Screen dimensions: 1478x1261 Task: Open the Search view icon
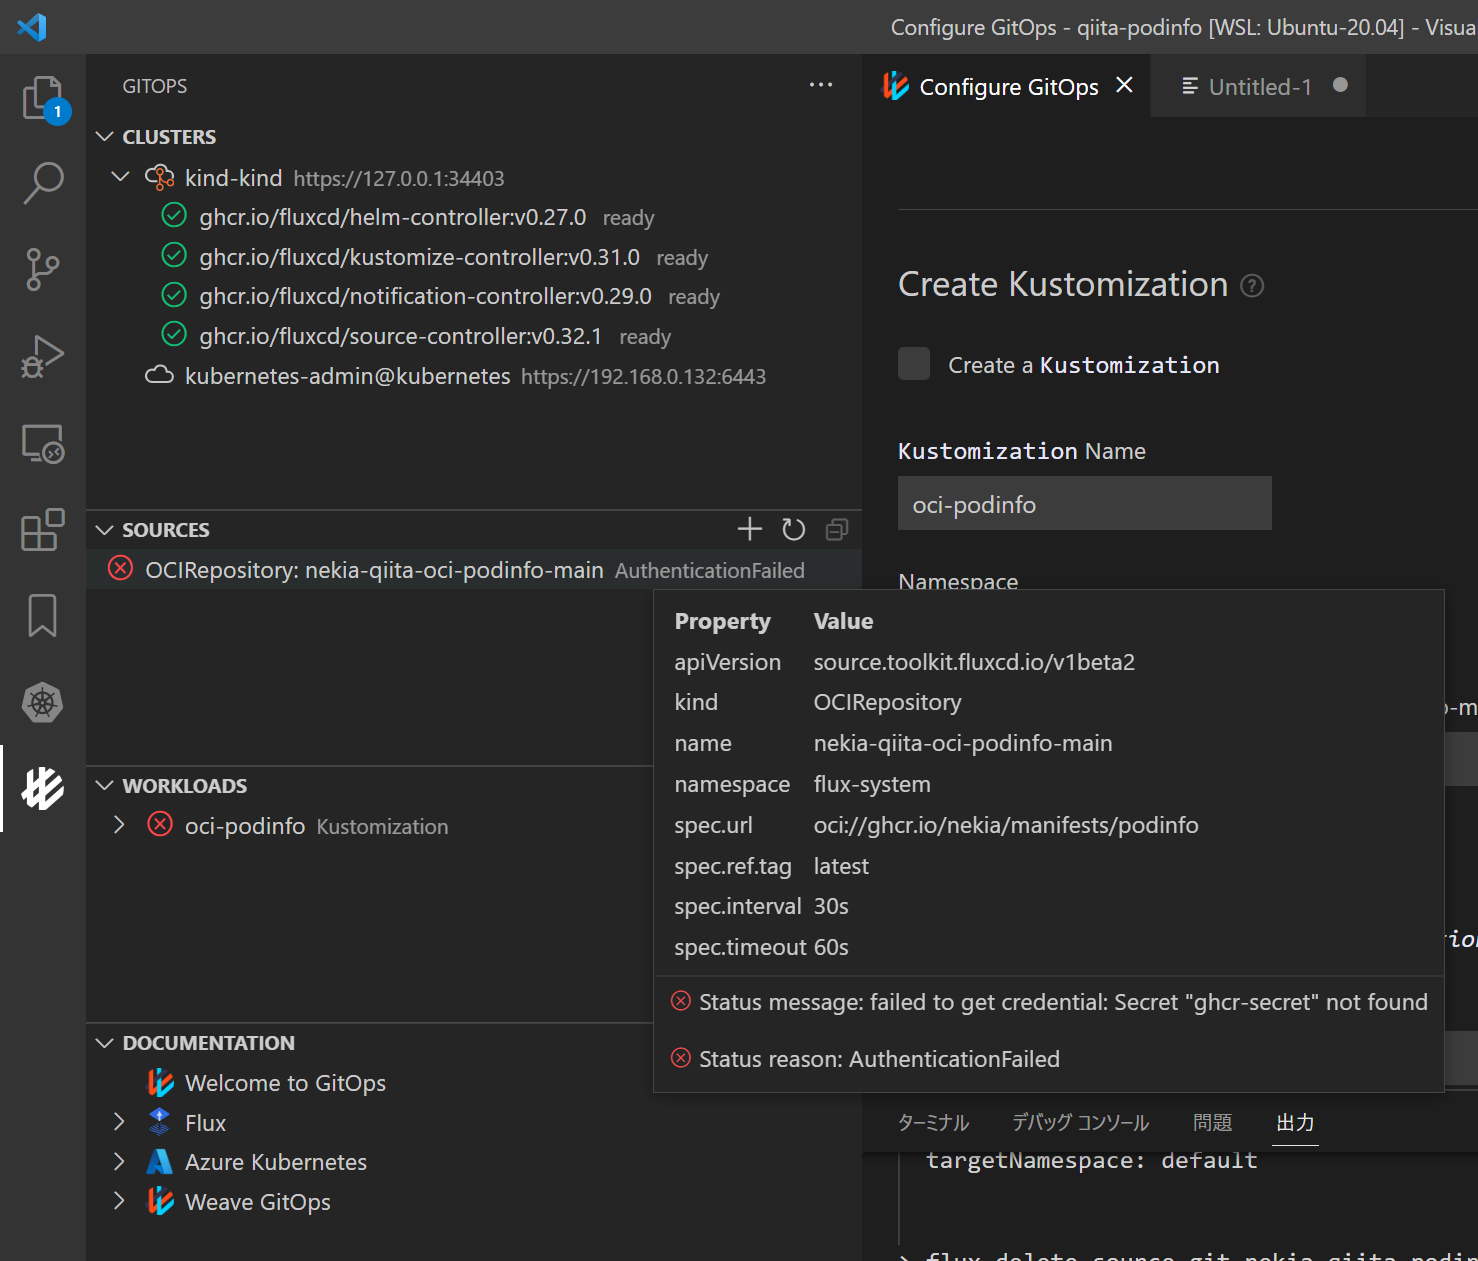click(x=43, y=183)
